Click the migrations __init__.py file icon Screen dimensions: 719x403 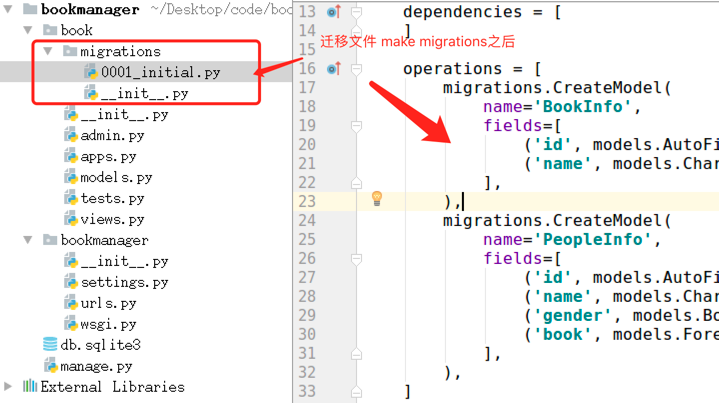point(91,93)
